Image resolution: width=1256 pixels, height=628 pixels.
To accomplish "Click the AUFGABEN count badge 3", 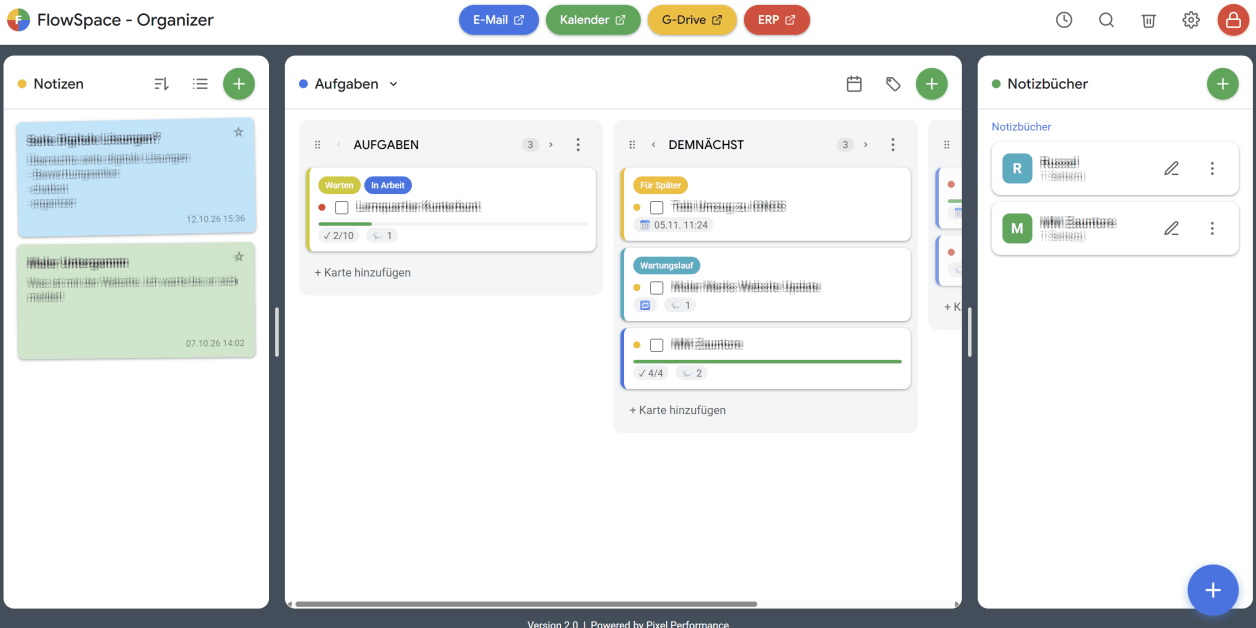I will [x=530, y=145].
